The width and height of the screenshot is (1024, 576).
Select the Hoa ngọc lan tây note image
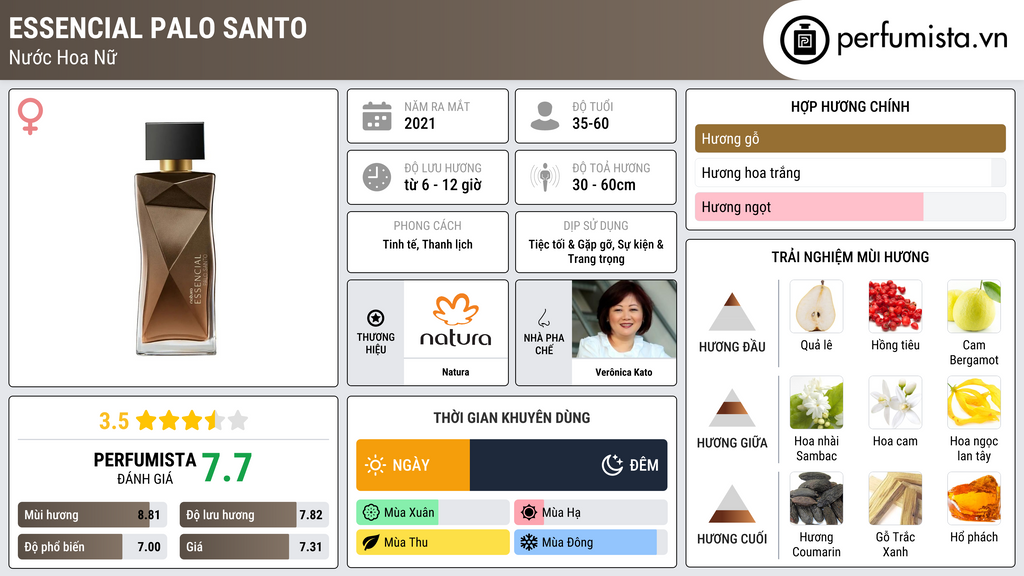pyautogui.click(x=974, y=402)
